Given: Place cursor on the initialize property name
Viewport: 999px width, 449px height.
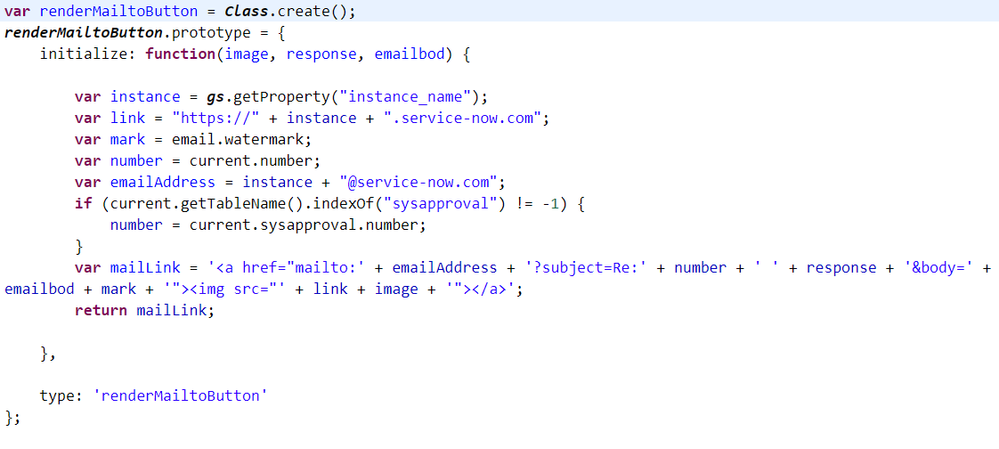Looking at the screenshot, I should point(85,54).
